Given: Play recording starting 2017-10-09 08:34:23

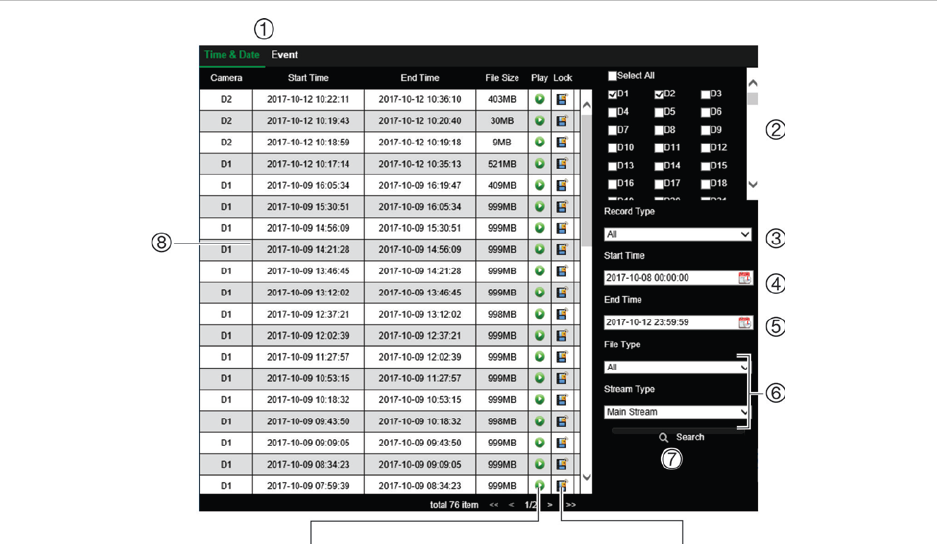Looking at the screenshot, I should 540,464.
